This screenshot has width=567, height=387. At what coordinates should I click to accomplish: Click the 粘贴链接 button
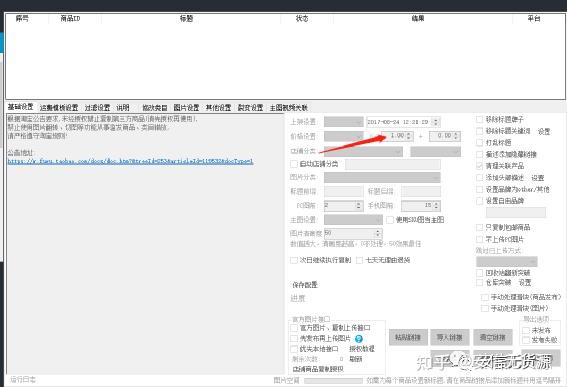[408, 337]
